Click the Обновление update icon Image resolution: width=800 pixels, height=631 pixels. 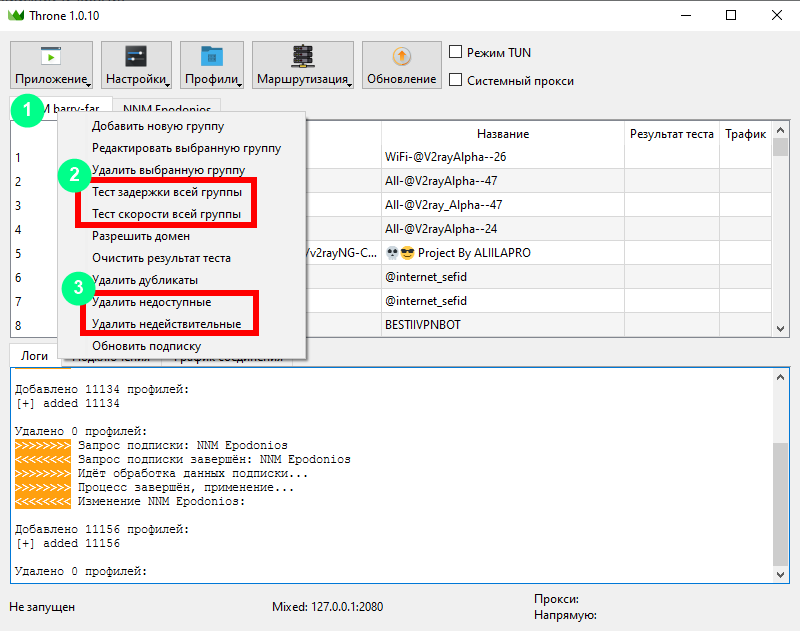tap(401, 57)
